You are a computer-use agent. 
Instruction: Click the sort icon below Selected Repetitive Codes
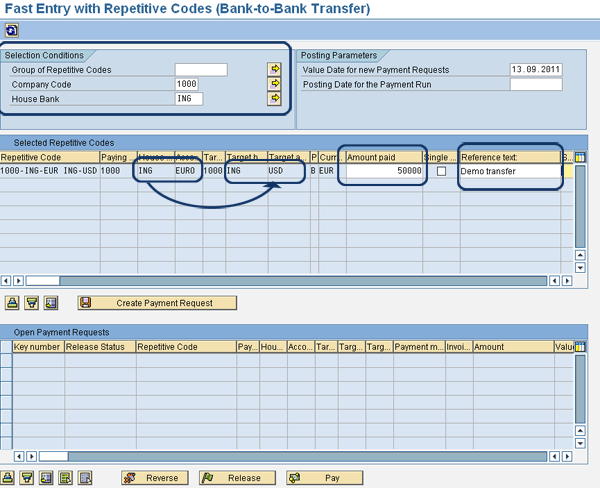point(12,302)
